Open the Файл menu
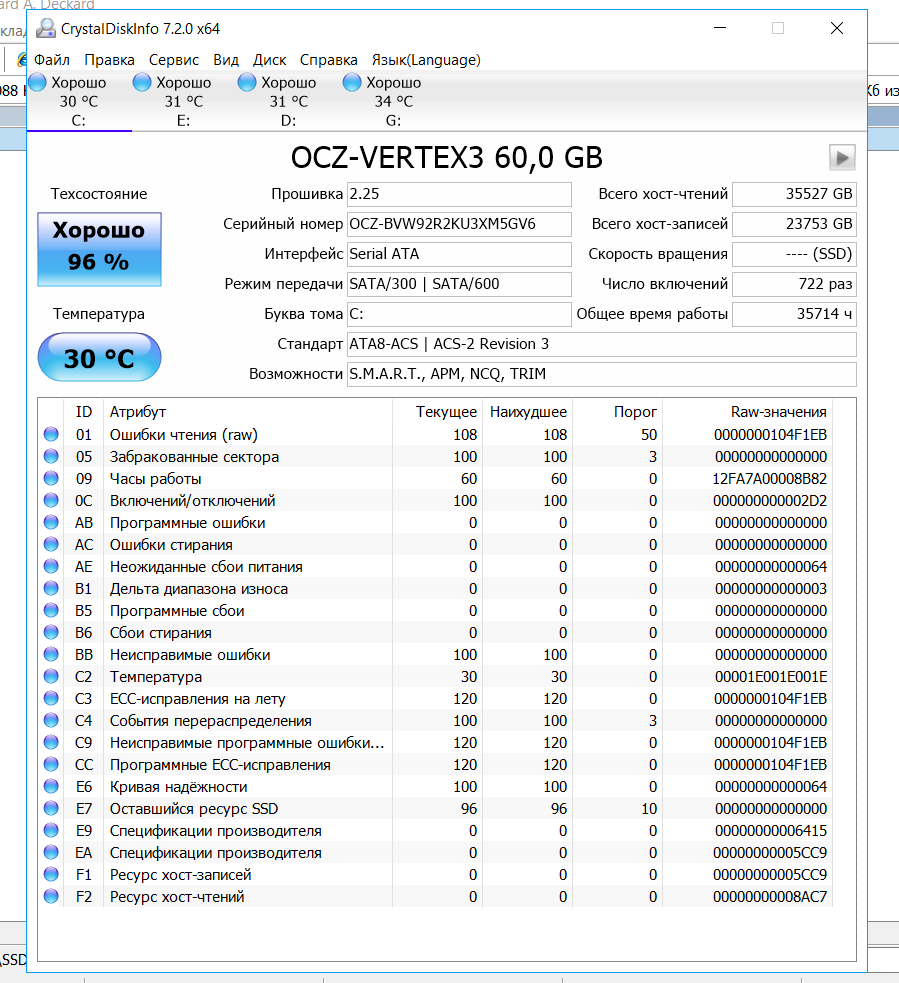The height and width of the screenshot is (983, 899). pos(51,60)
